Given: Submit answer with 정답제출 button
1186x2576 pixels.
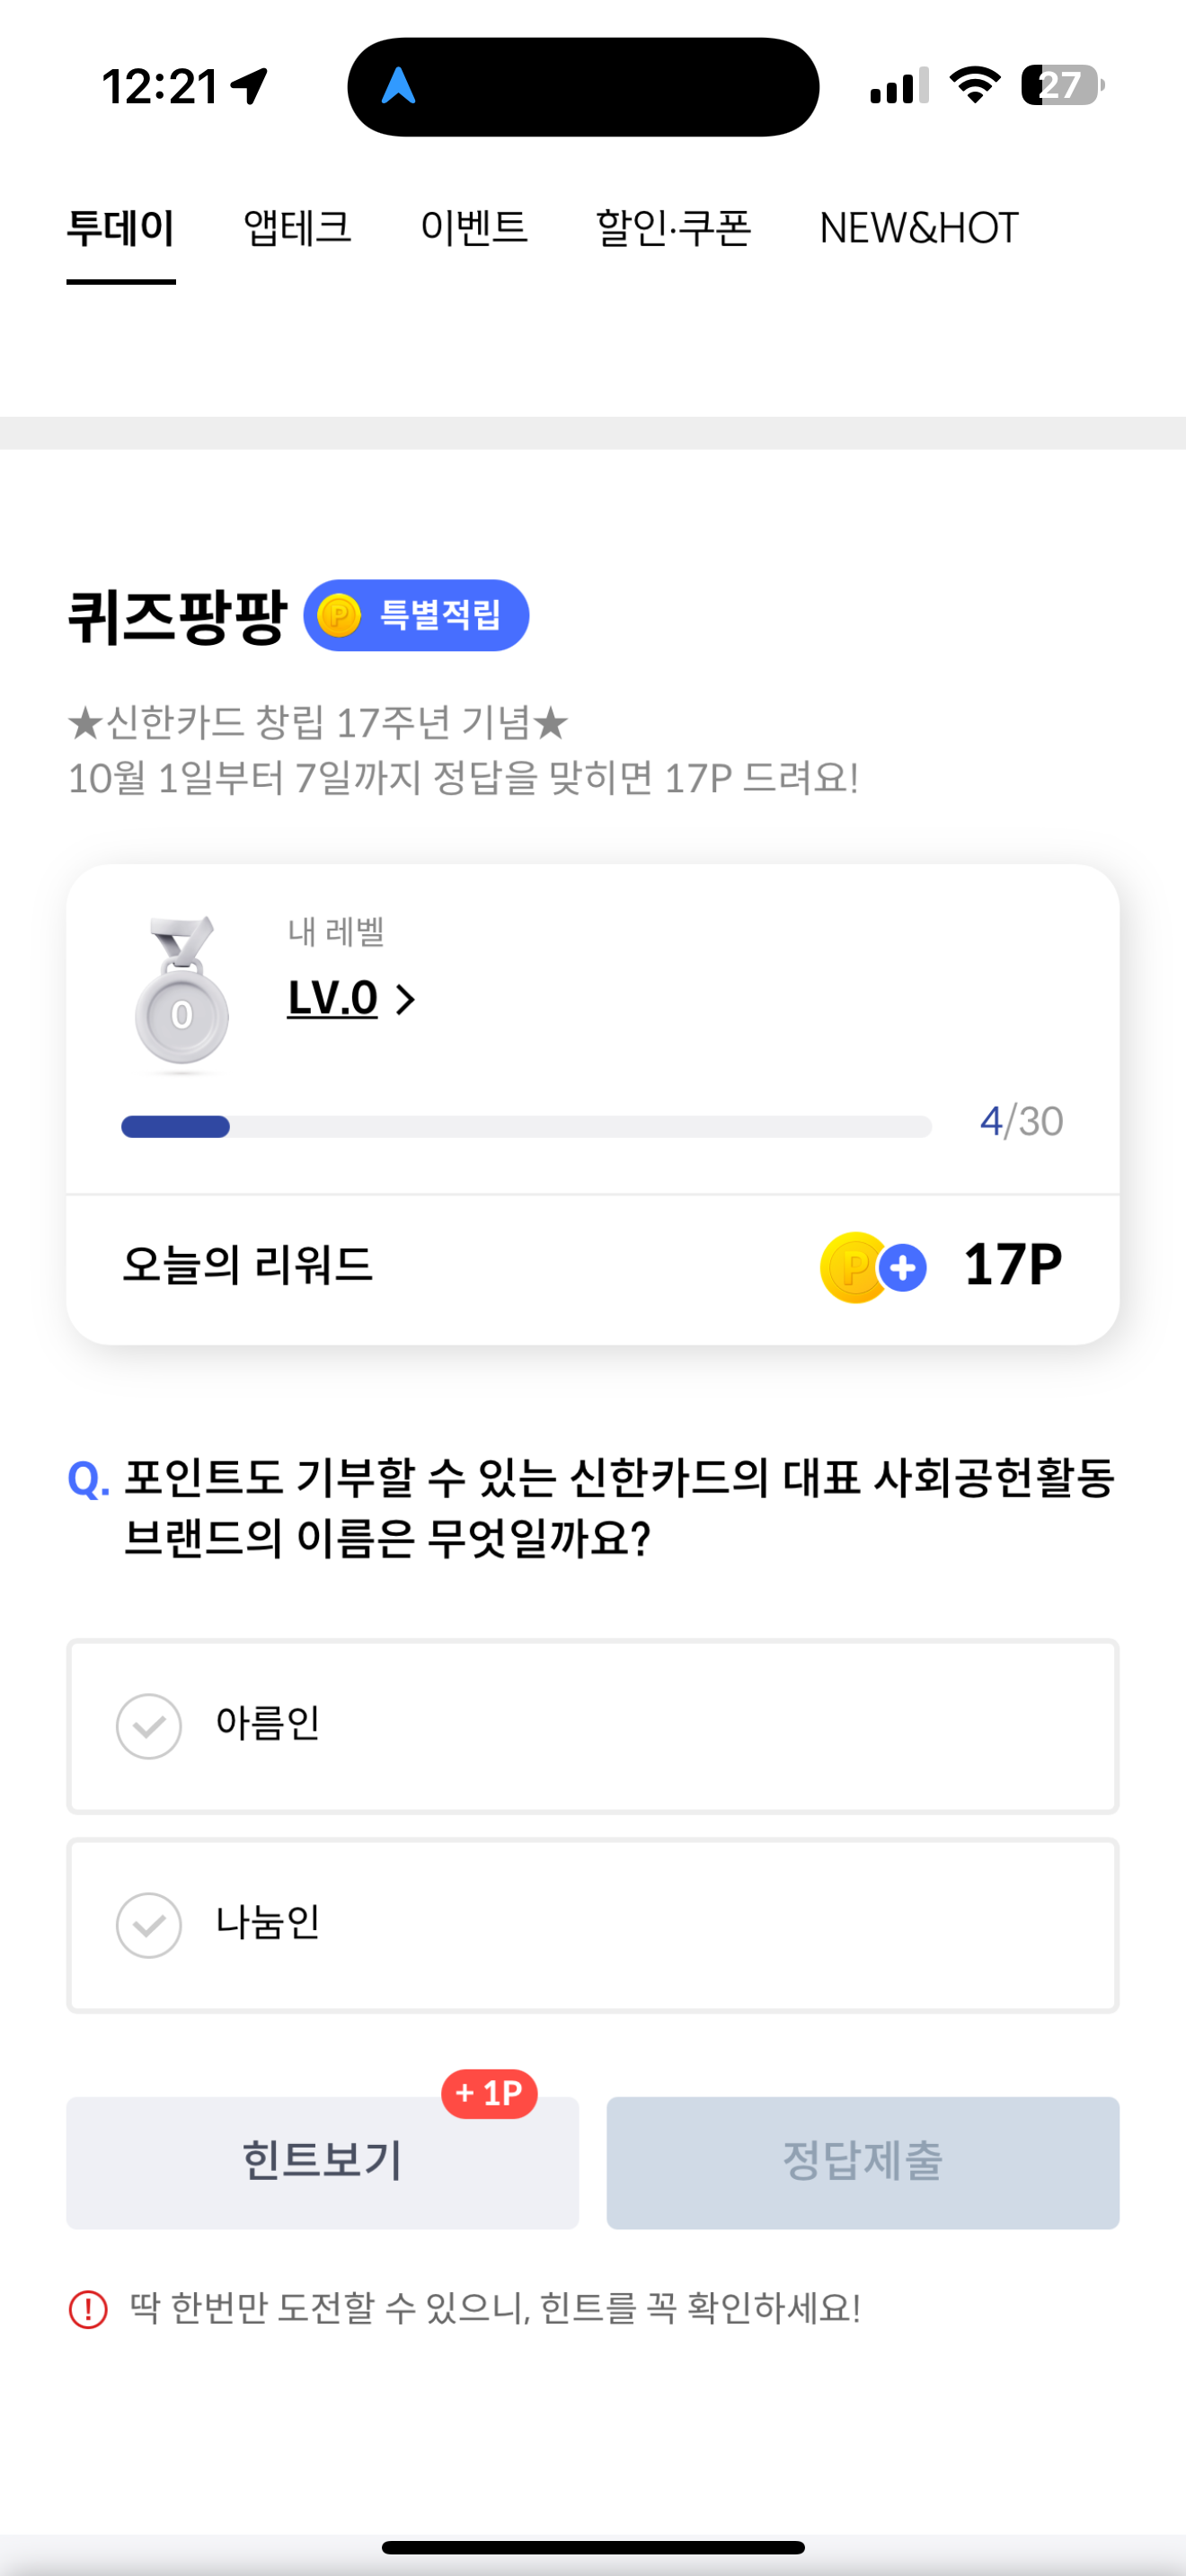Looking at the screenshot, I should 863,2161.
